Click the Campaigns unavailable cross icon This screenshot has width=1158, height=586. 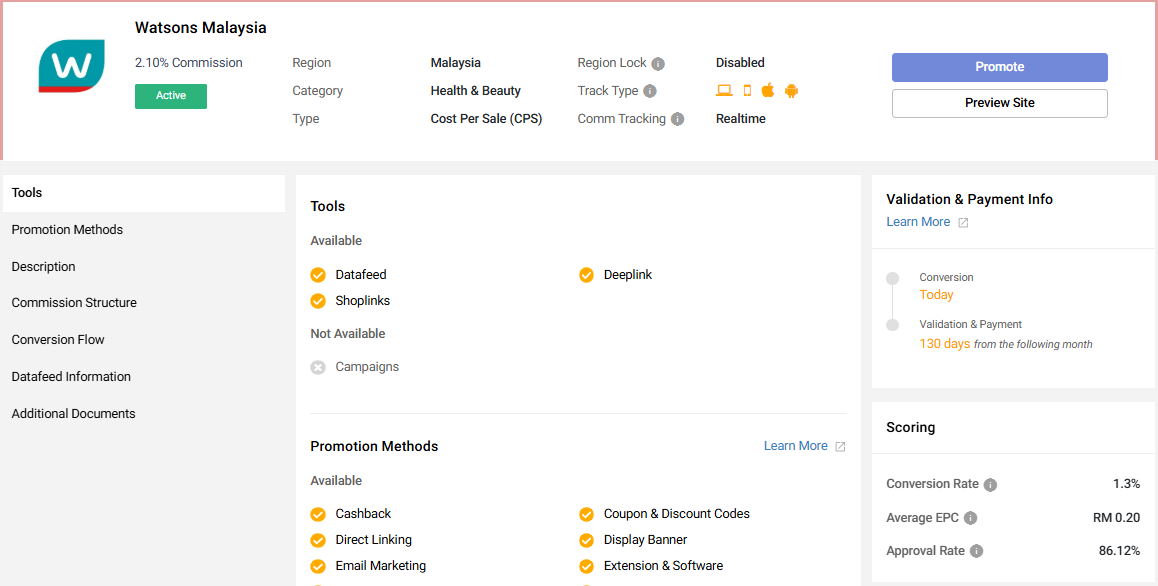pos(318,367)
